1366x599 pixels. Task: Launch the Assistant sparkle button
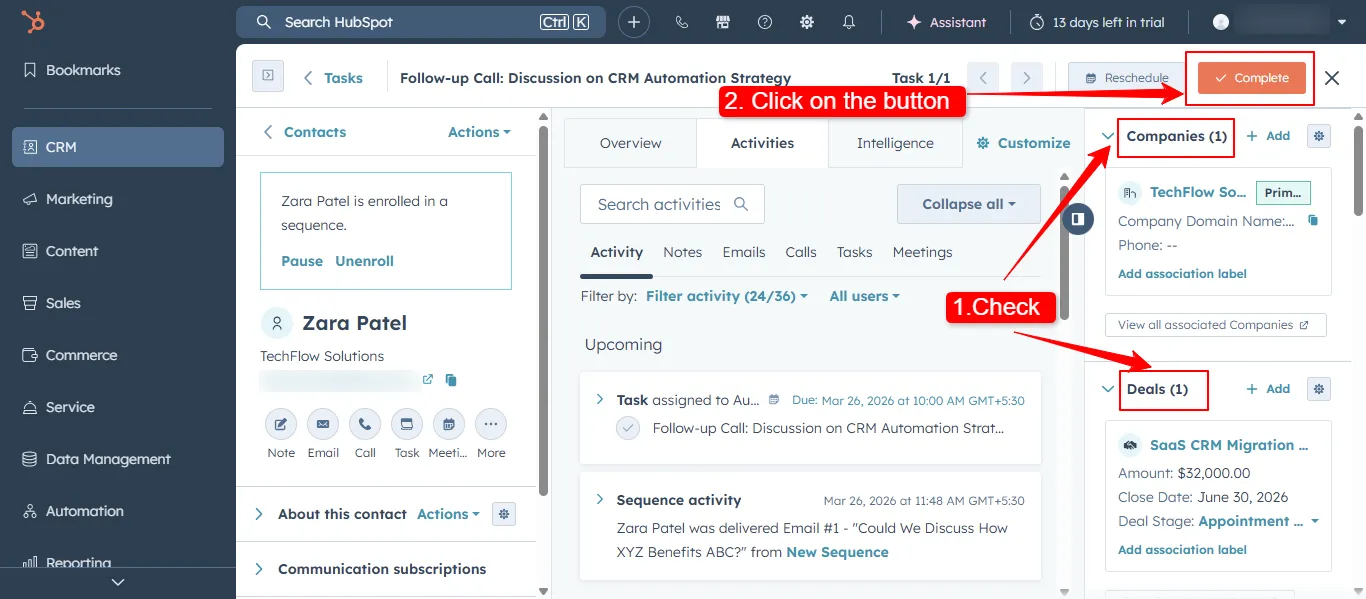tap(946, 22)
